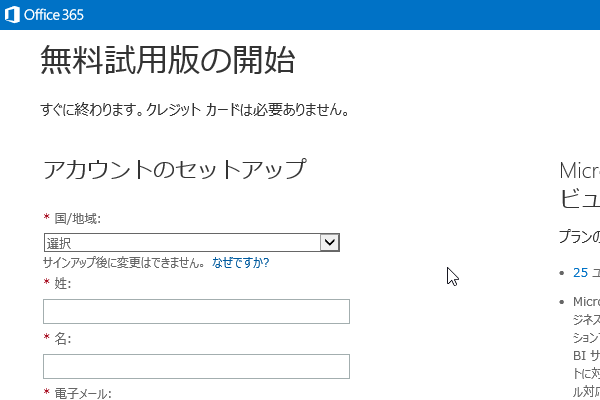The height and width of the screenshot is (400, 600).
Task: Click the 電子メール field label
Action: tap(83, 393)
